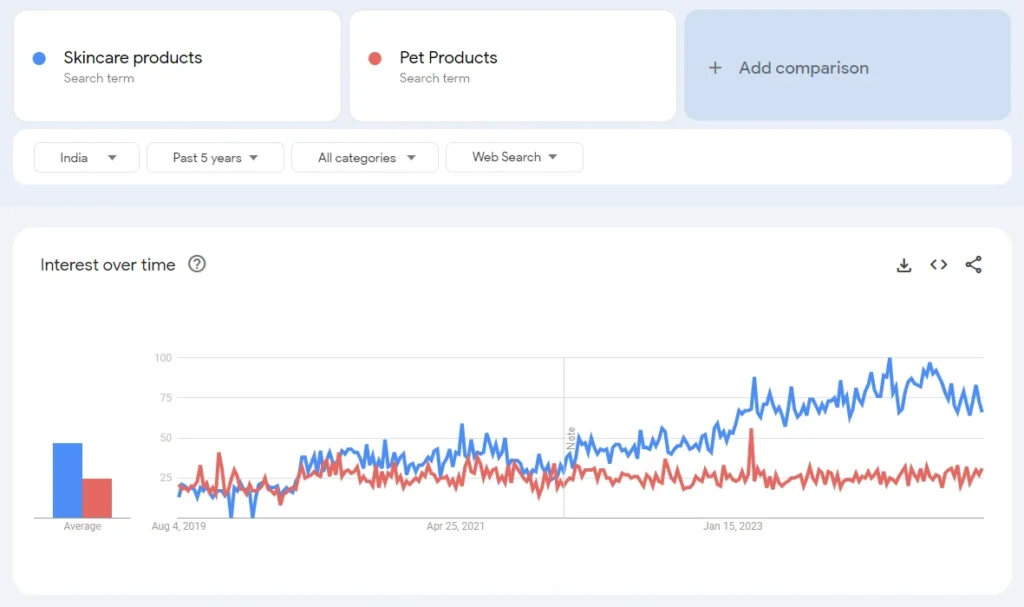Expand the Web Search type dropdown
This screenshot has width=1024, height=607.
(x=514, y=157)
